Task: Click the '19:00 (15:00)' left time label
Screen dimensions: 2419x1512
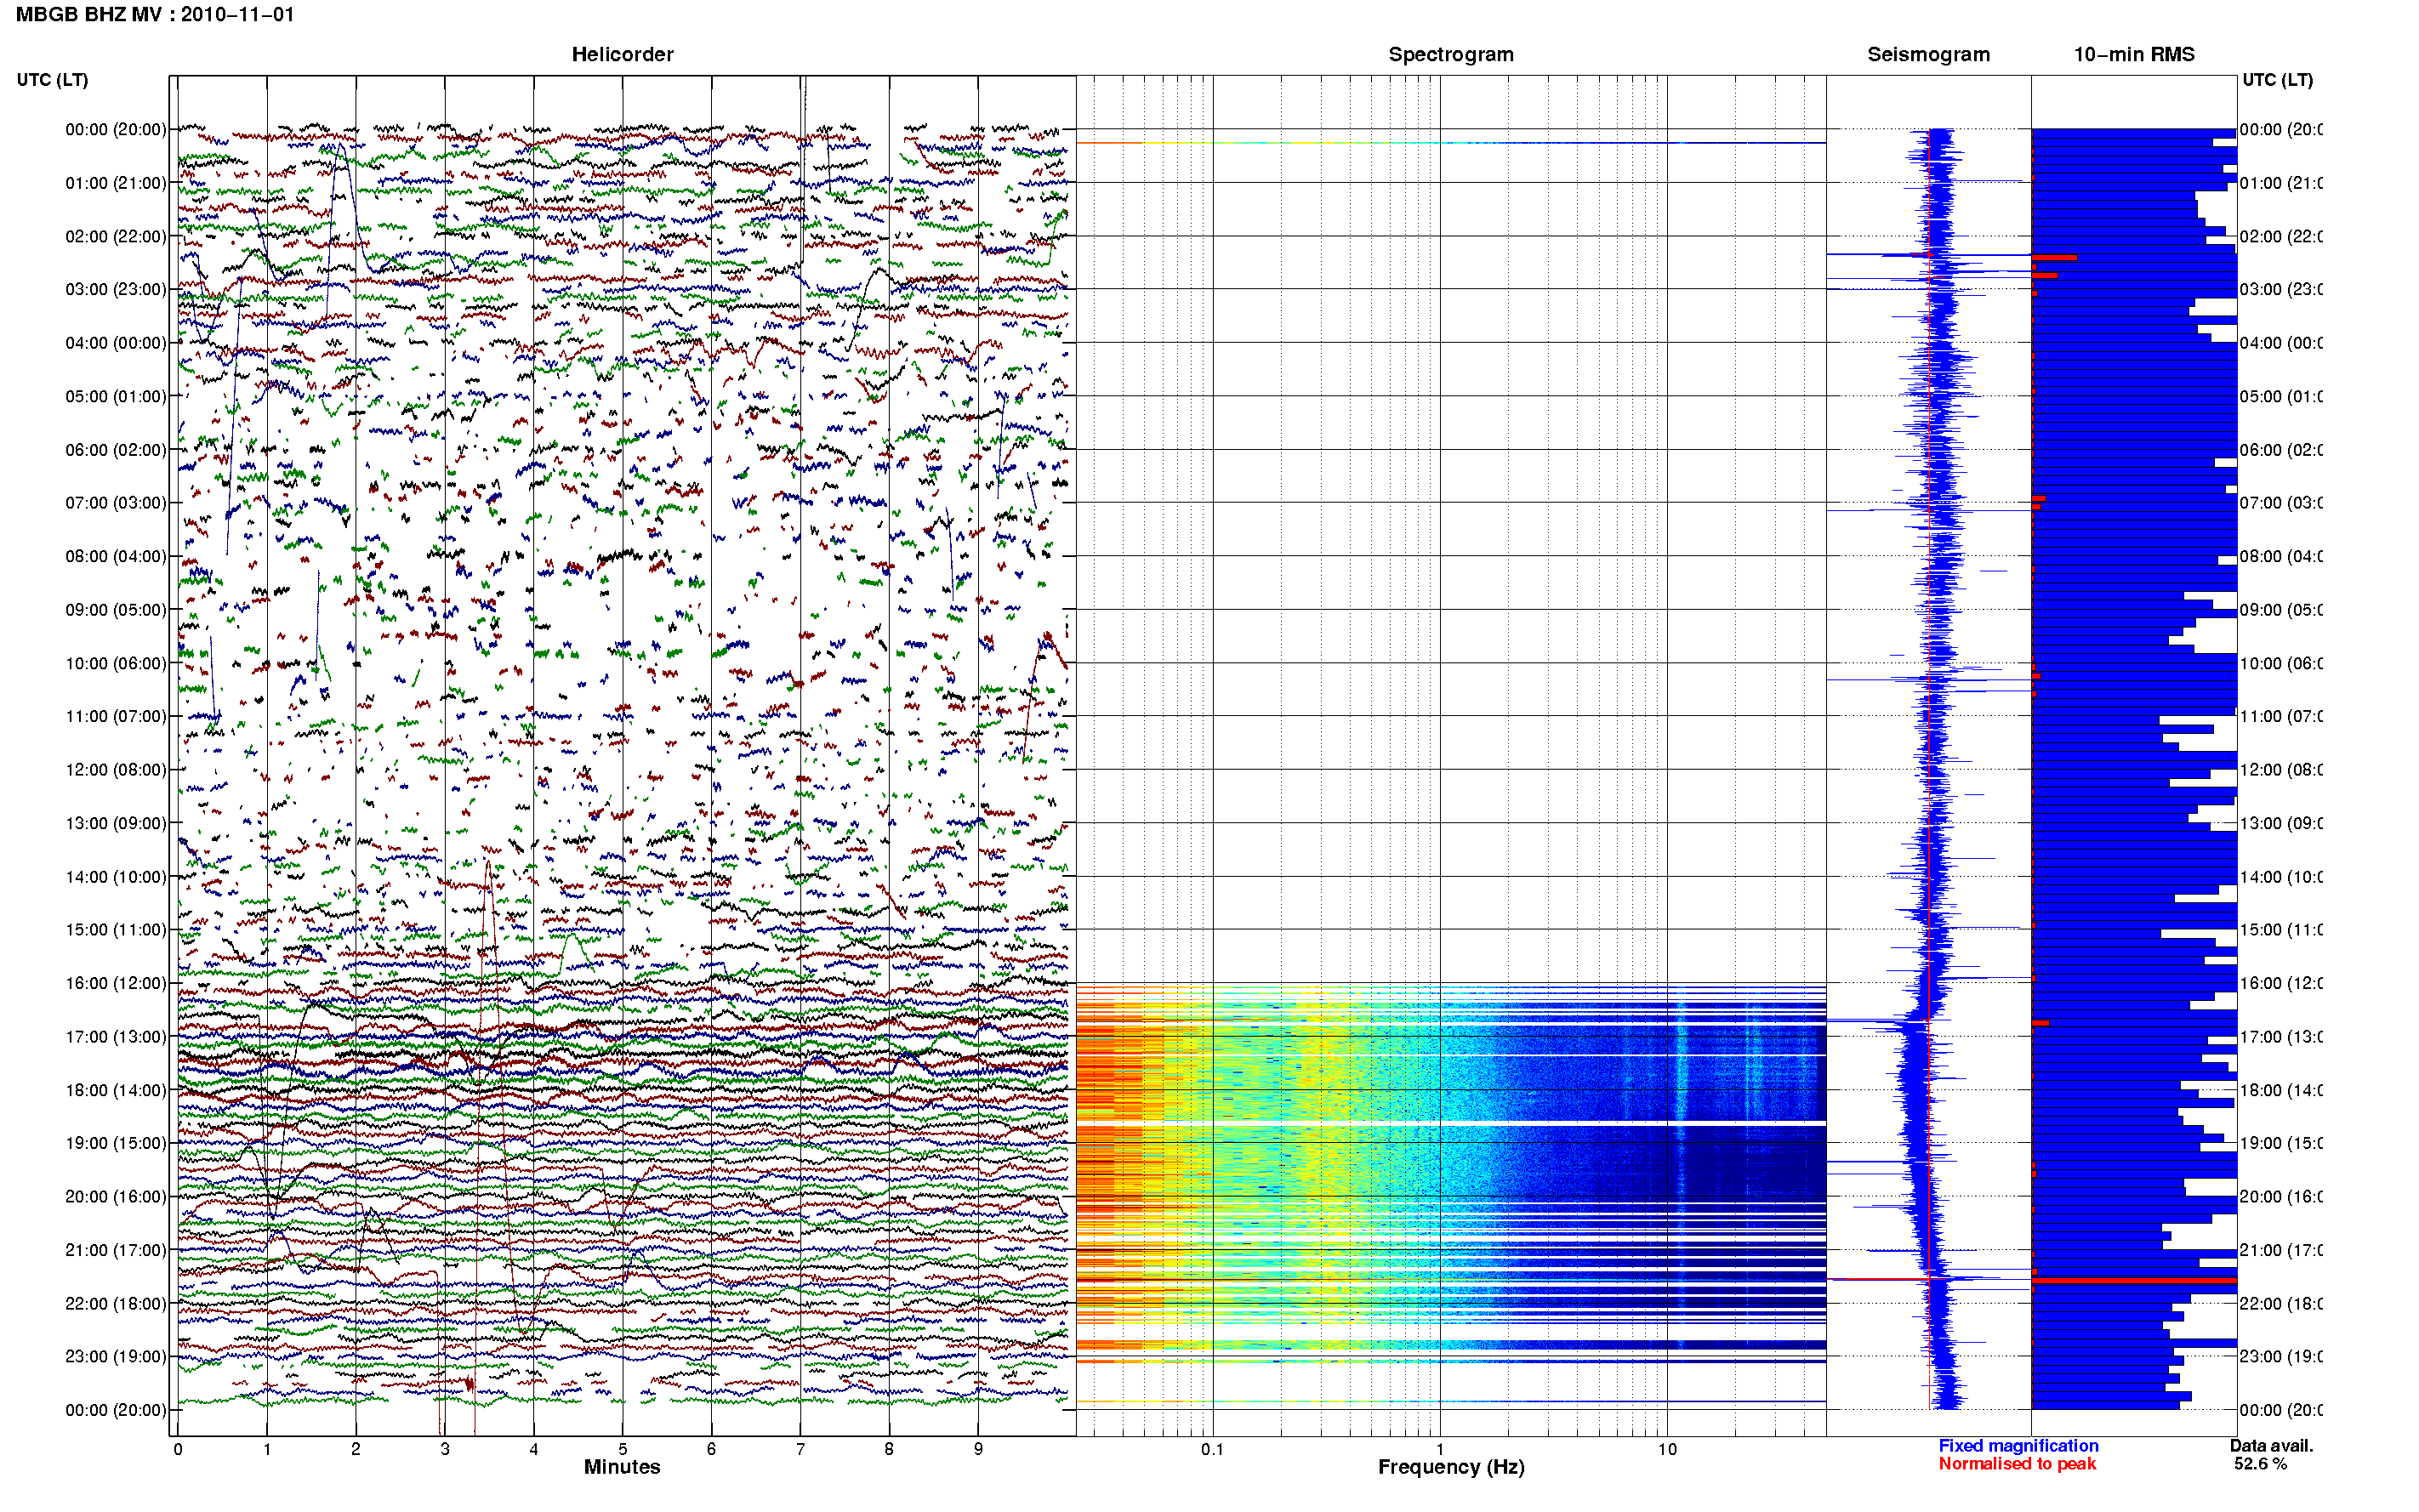Action: tap(116, 1142)
